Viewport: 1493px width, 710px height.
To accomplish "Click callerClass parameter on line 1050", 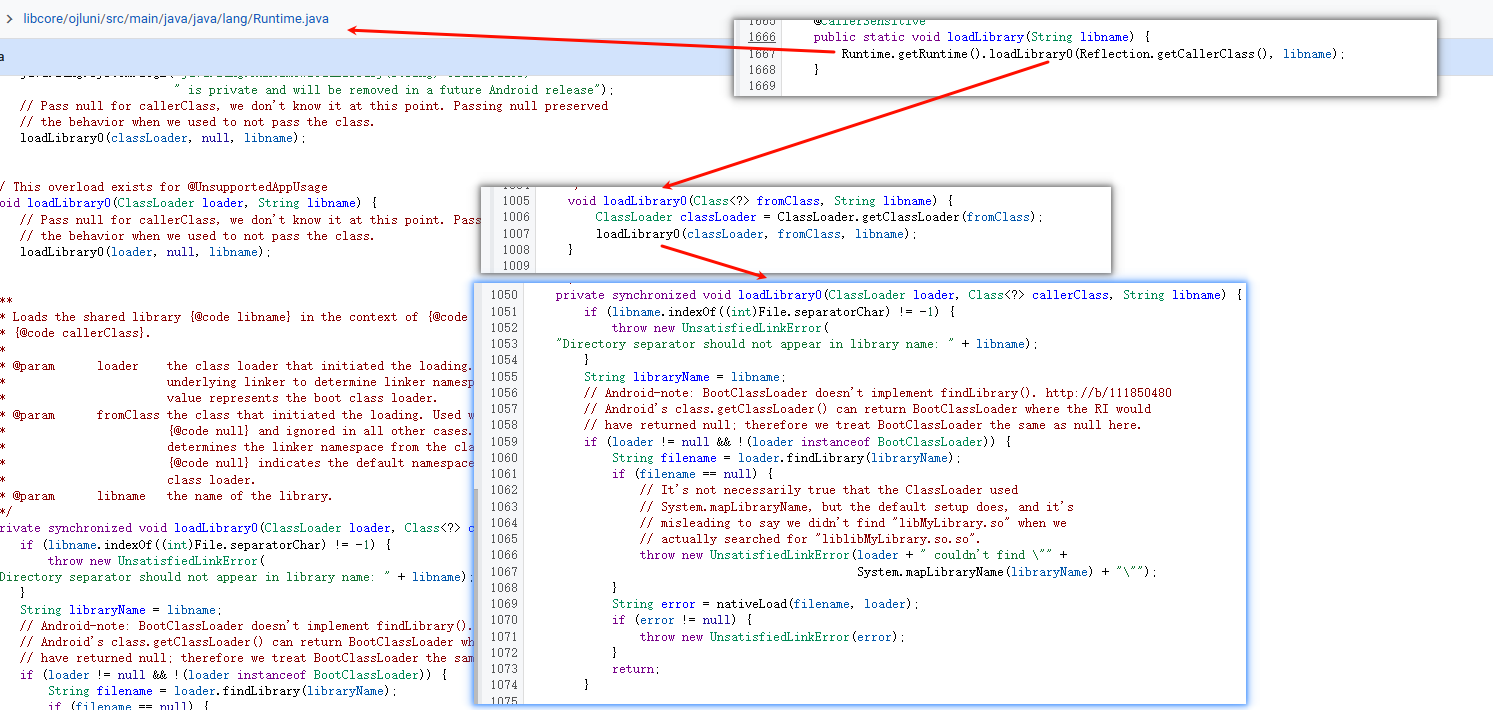I will (x=1072, y=295).
